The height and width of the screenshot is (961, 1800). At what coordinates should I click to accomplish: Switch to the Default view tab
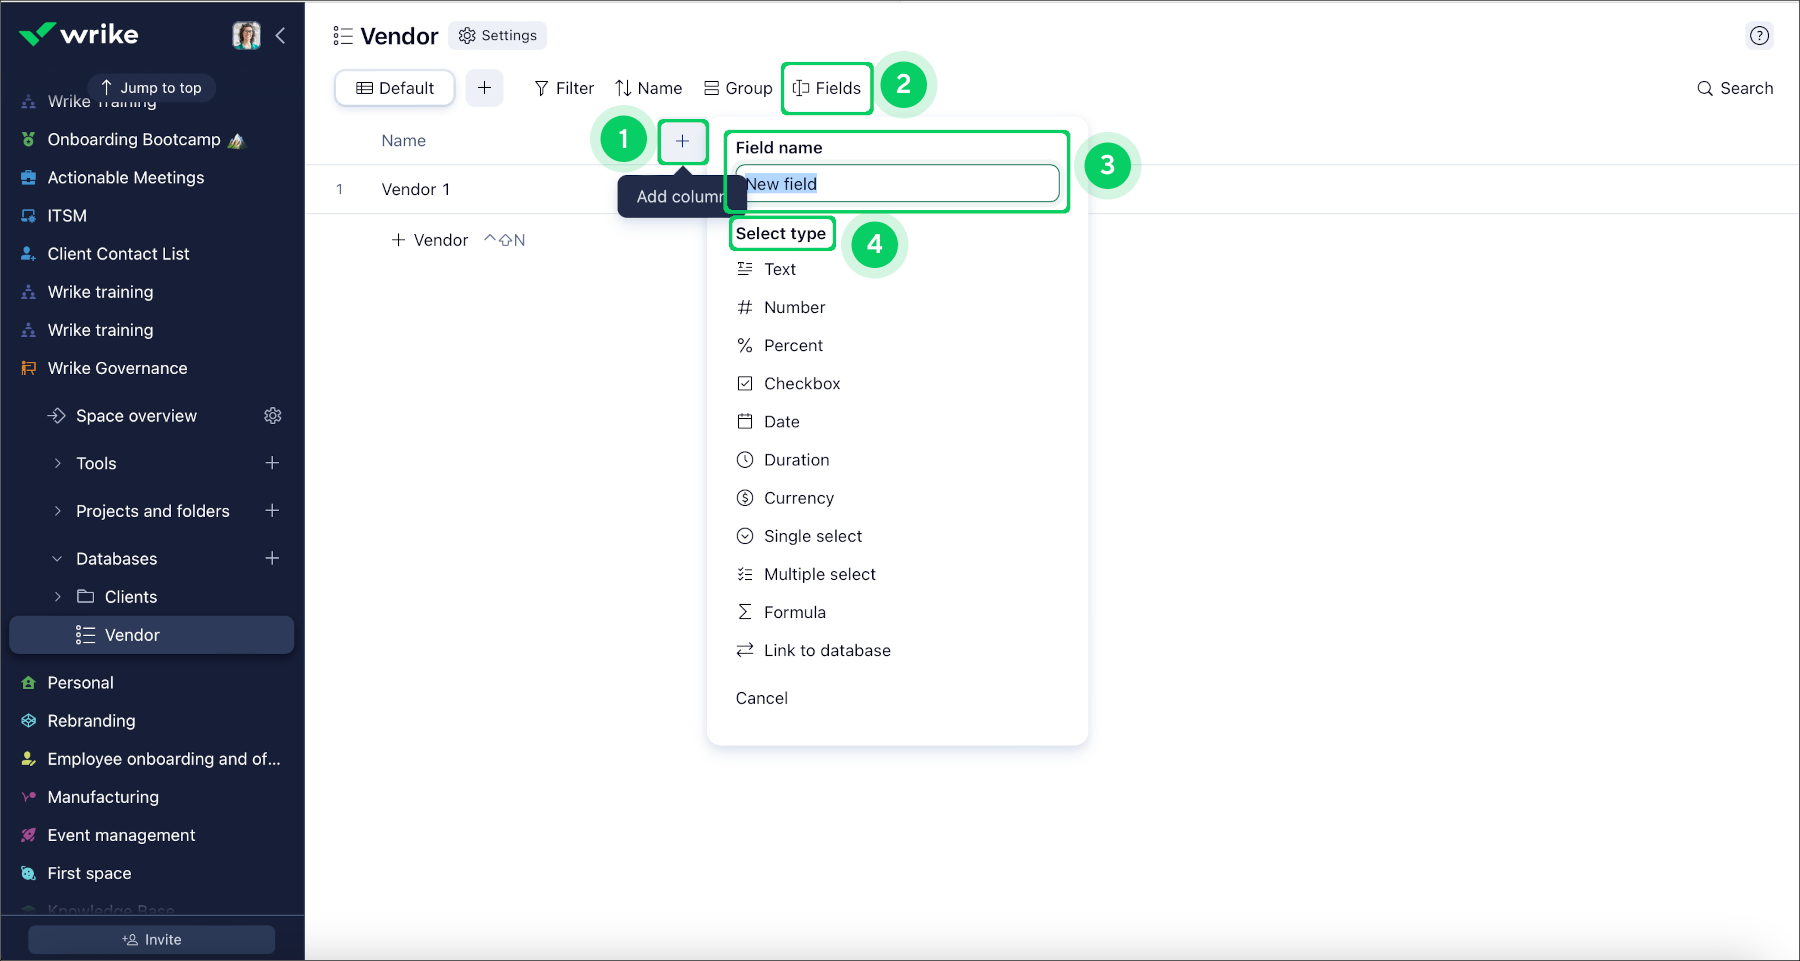tap(394, 88)
